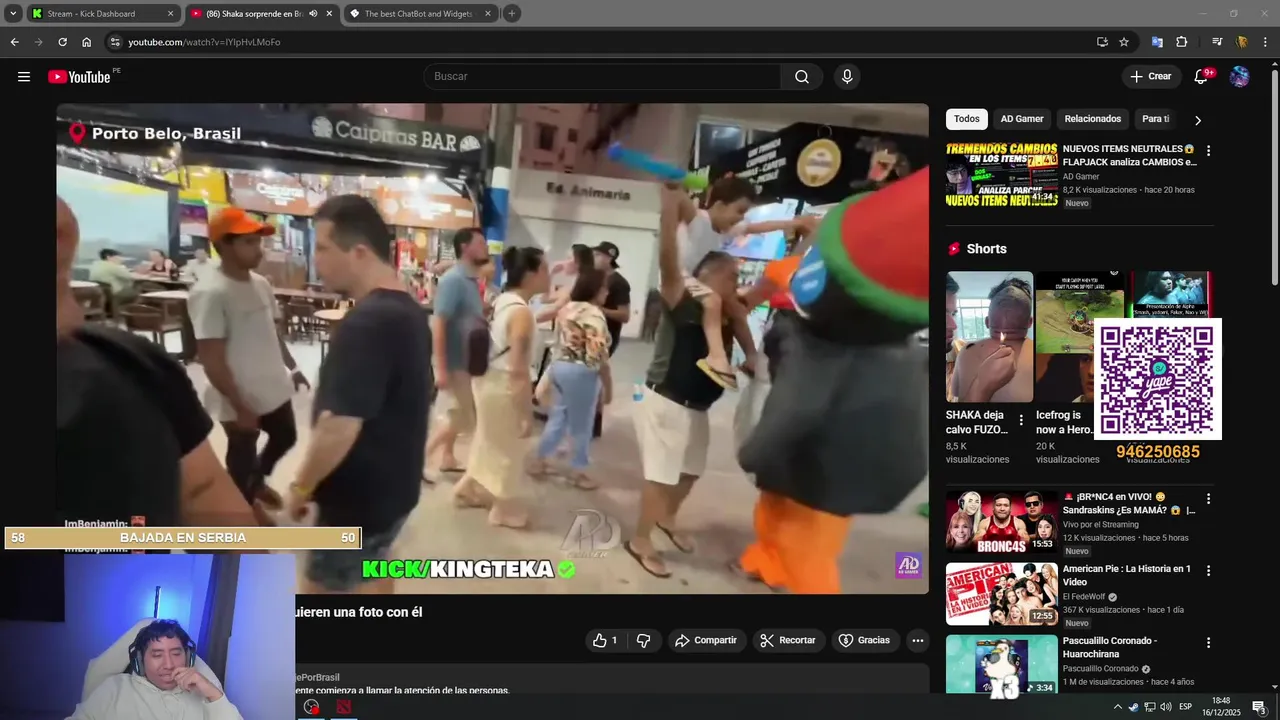The image size is (1280, 720).
Task: Open the SHAKA deja calvo short thumbnail
Action: click(990, 337)
